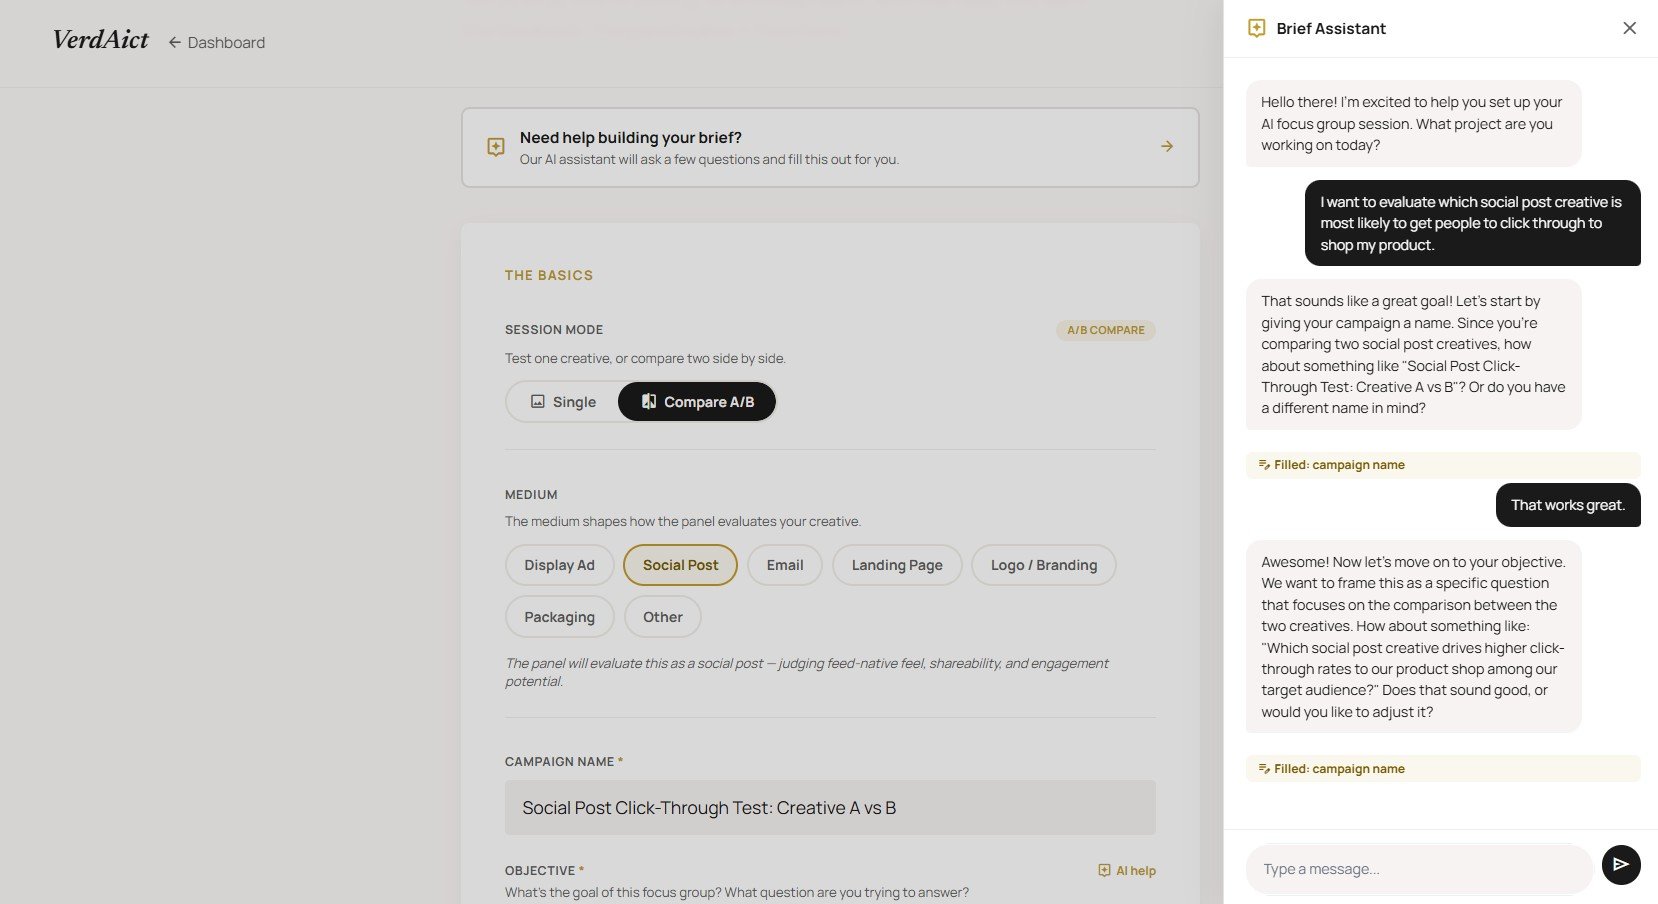
Task: Select Single session mode
Action: (x=563, y=402)
